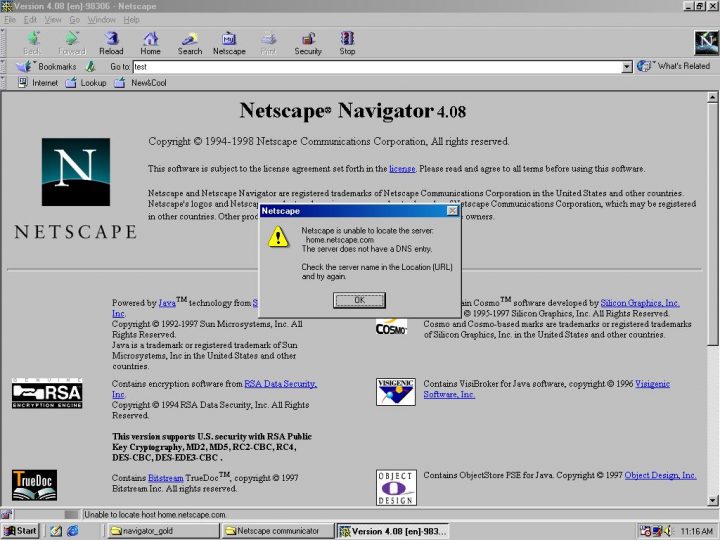Click the My Netscape toolbar icon
720x540 pixels.
click(x=229, y=43)
